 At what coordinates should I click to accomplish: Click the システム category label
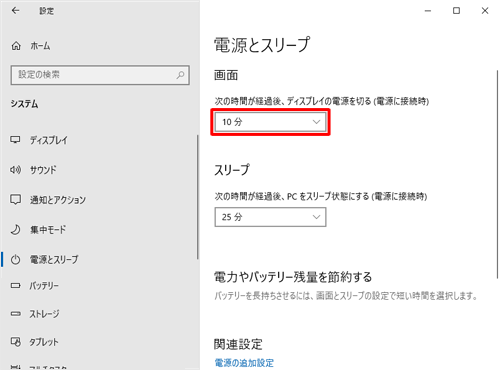(x=24, y=104)
